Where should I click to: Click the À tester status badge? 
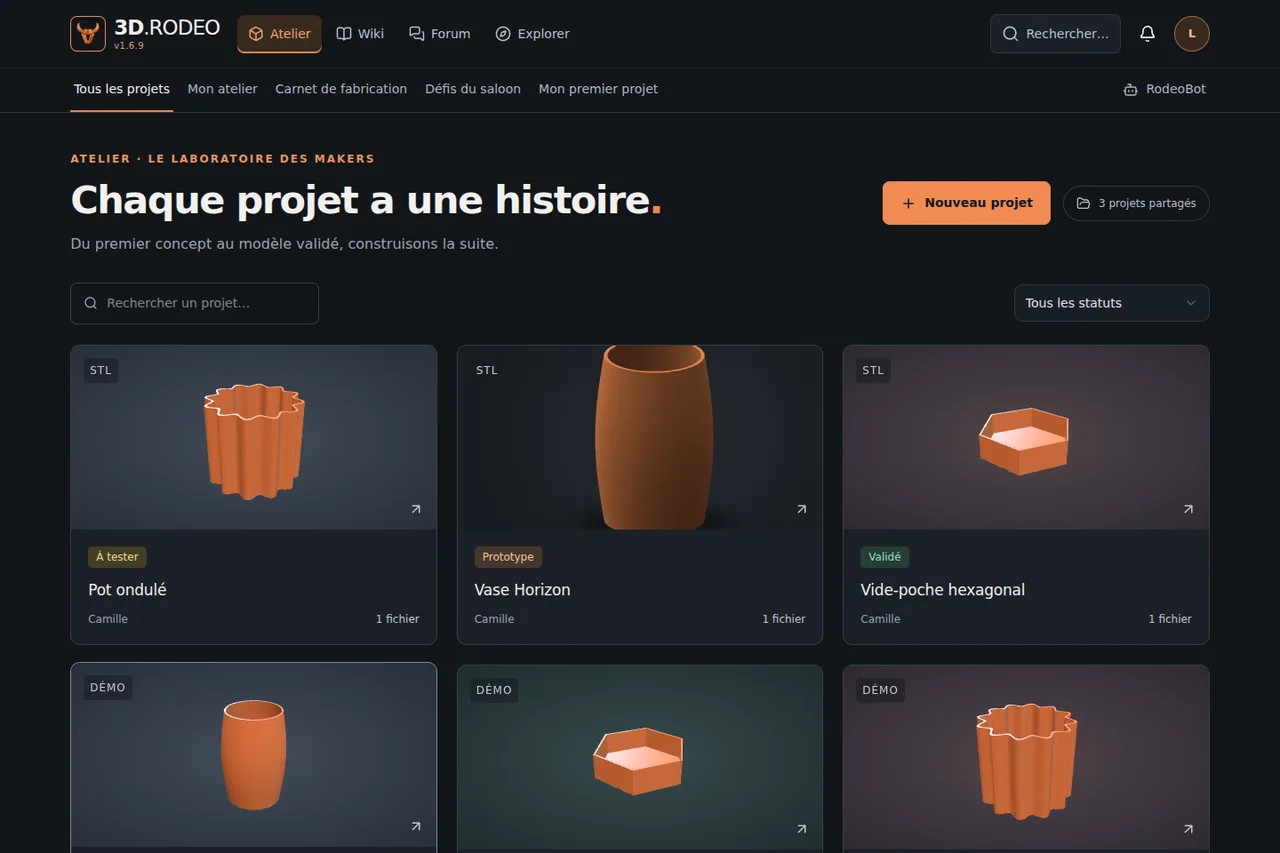click(x=117, y=557)
